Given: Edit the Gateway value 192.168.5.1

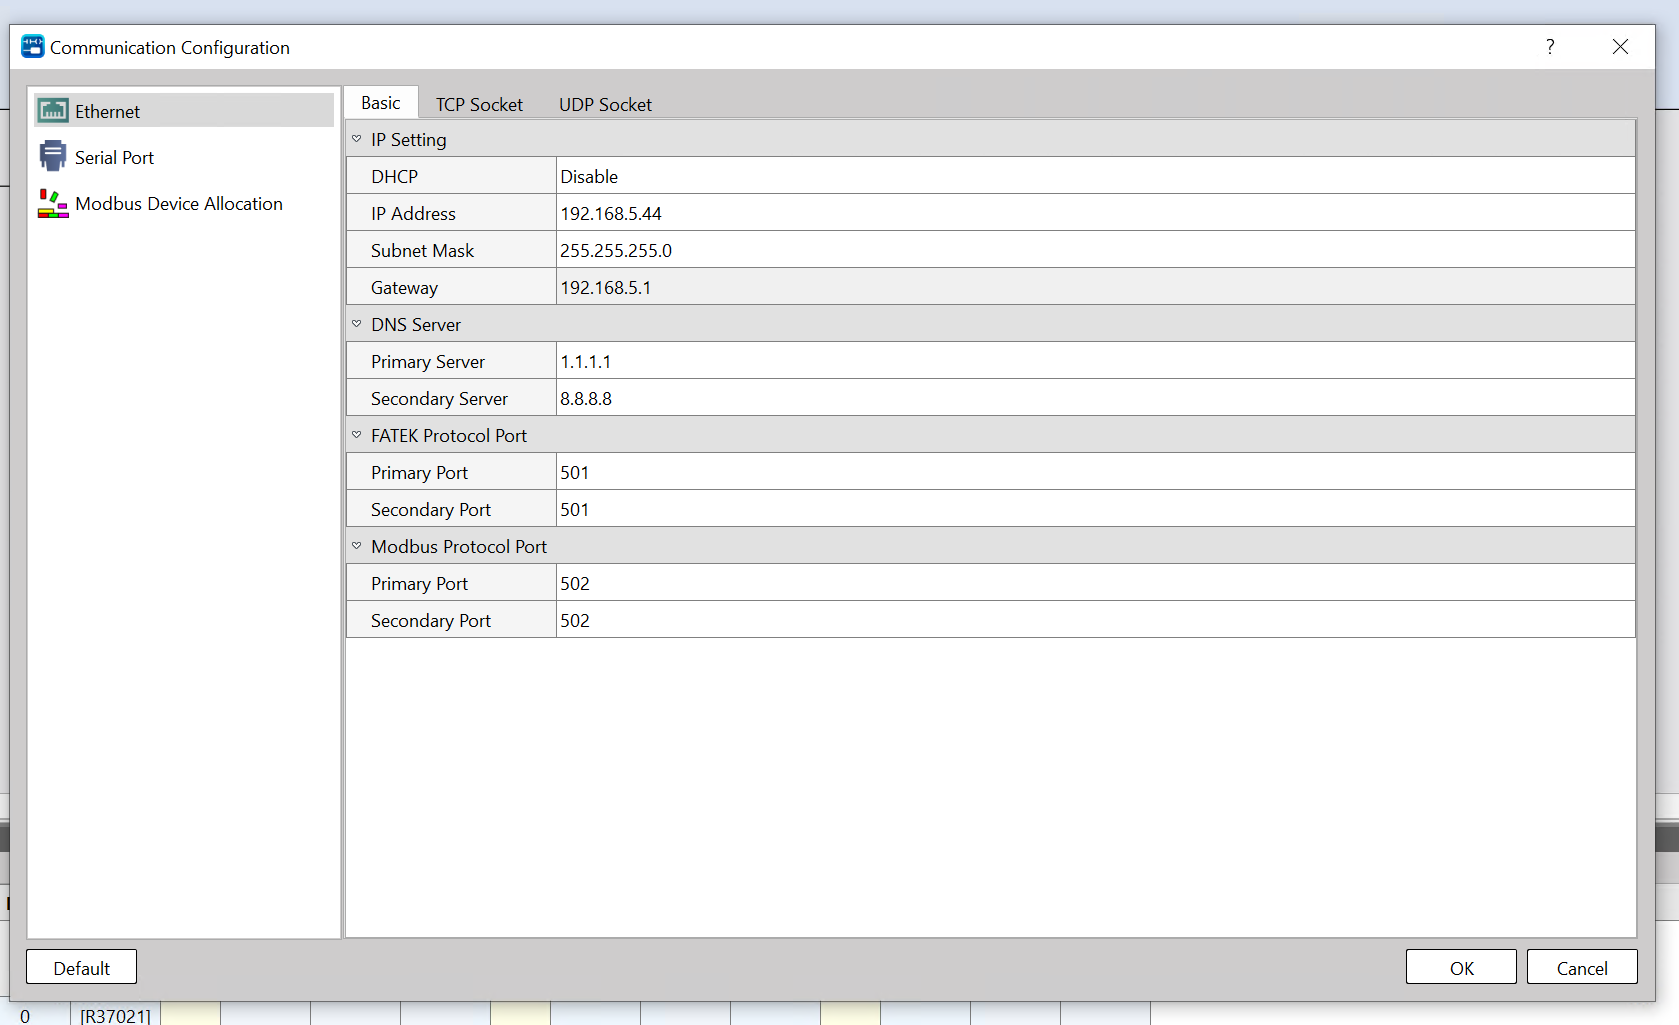Looking at the screenshot, I should (x=1094, y=288).
